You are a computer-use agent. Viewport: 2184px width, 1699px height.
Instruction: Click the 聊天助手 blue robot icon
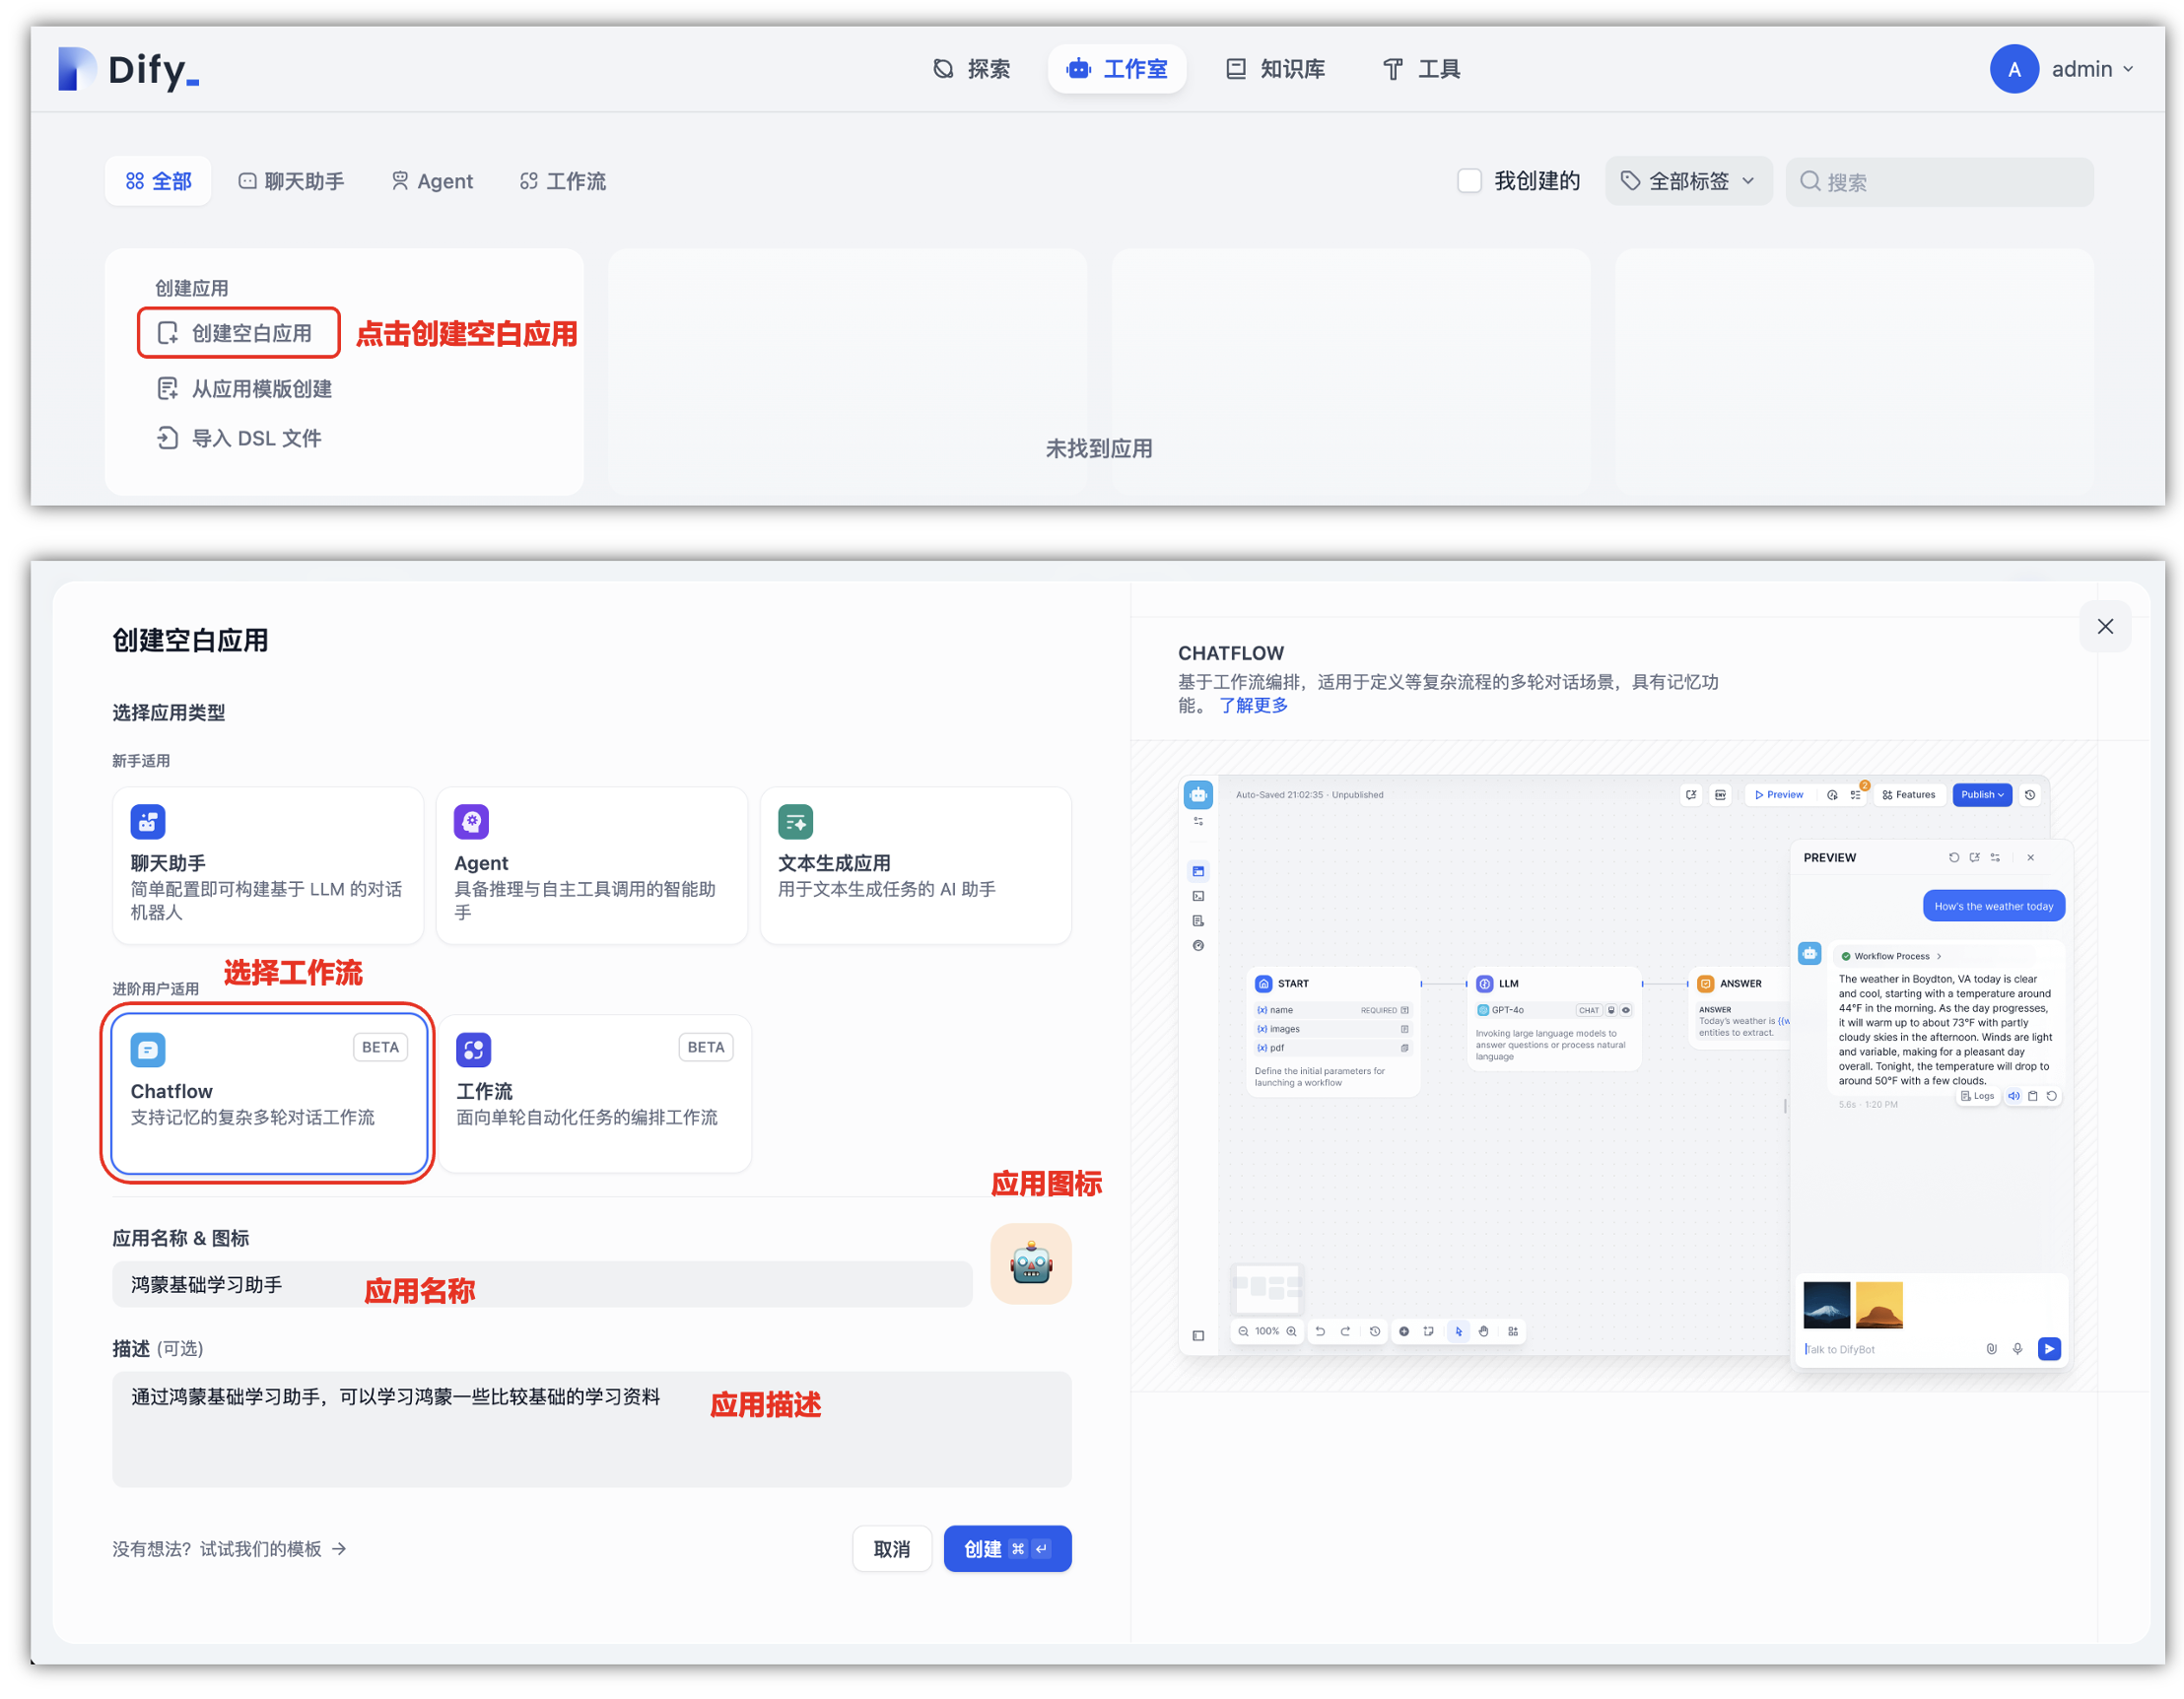click(x=148, y=822)
